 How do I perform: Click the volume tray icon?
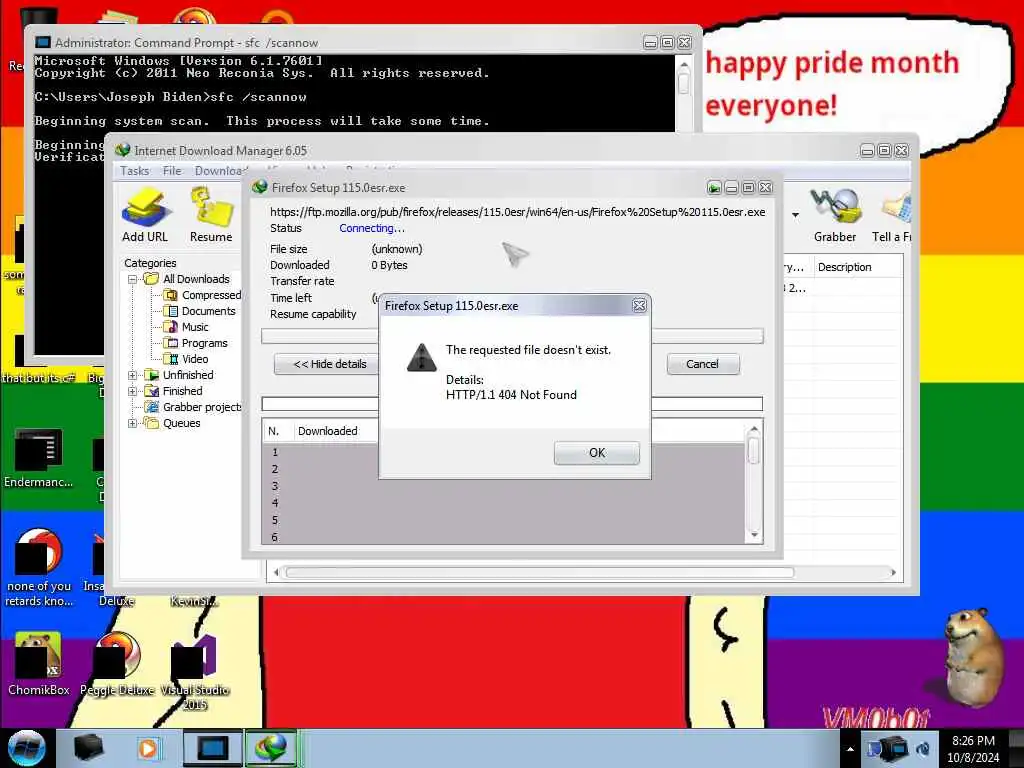923,748
